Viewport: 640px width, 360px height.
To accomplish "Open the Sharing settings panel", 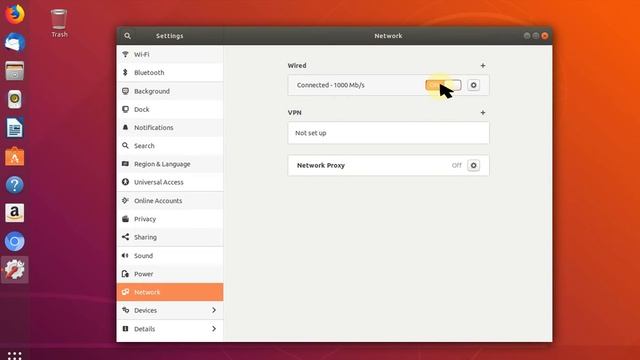I will coord(170,237).
